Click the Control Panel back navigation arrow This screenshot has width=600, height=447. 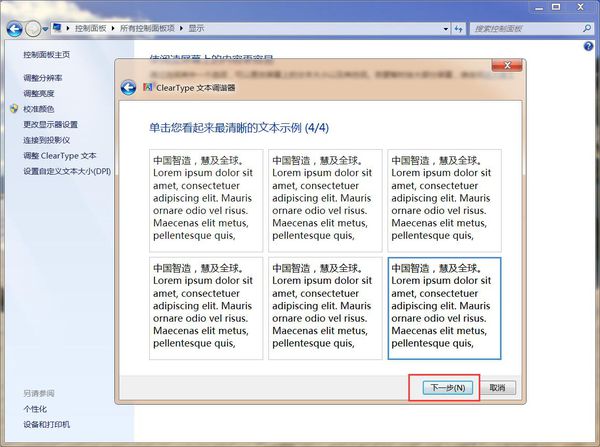point(14,28)
